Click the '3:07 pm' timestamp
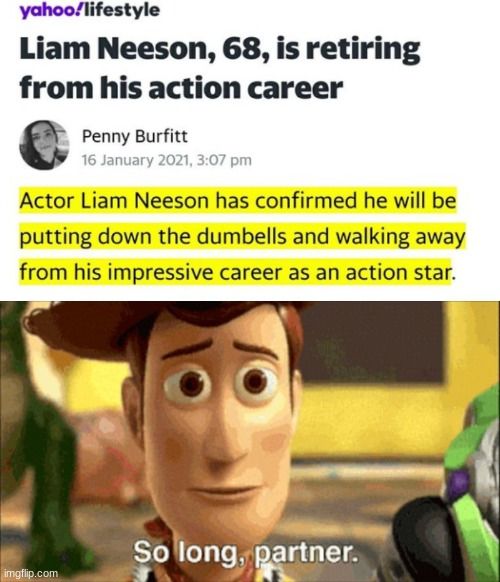 coord(224,160)
